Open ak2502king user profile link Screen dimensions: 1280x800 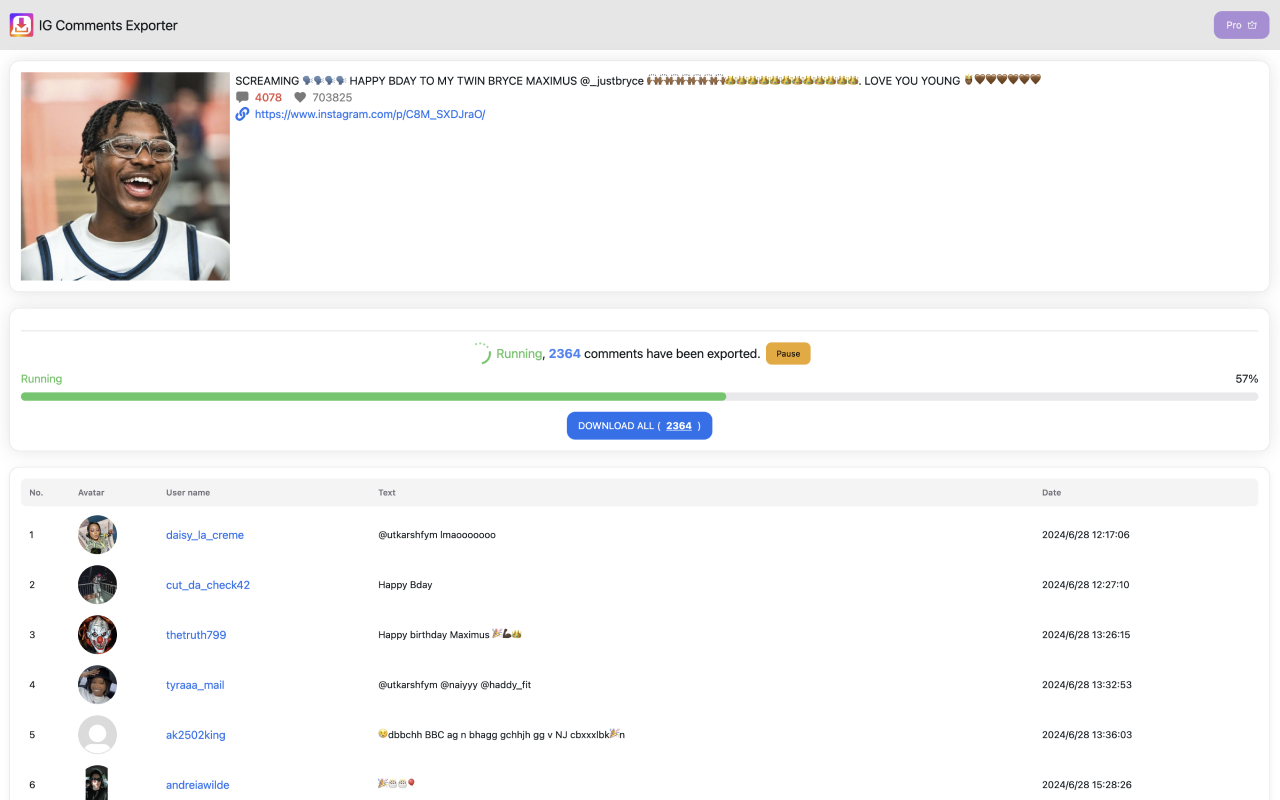196,735
